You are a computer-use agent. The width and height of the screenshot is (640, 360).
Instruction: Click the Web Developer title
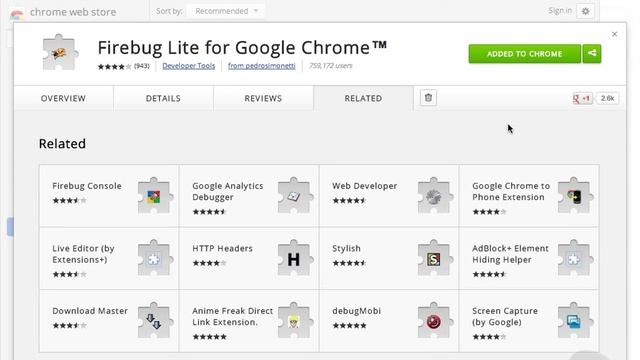[x=364, y=186]
